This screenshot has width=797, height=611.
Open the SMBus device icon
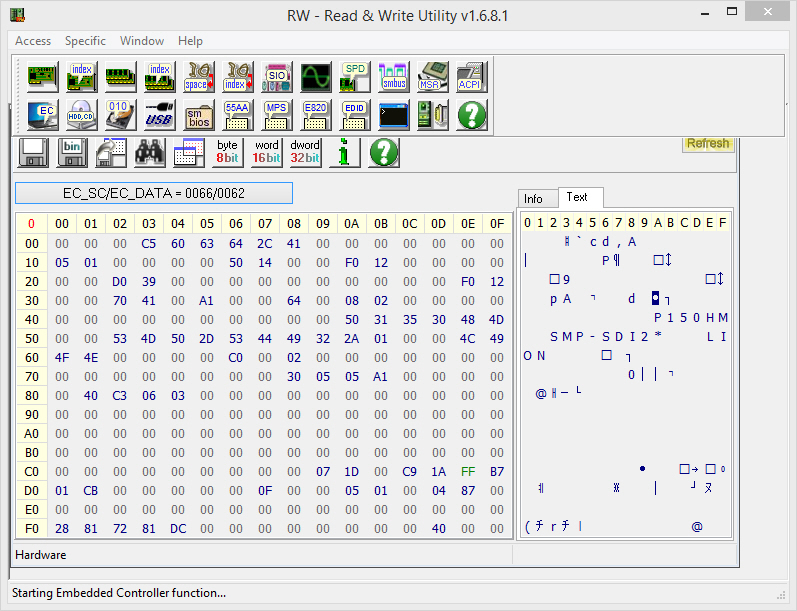pyautogui.click(x=393, y=77)
